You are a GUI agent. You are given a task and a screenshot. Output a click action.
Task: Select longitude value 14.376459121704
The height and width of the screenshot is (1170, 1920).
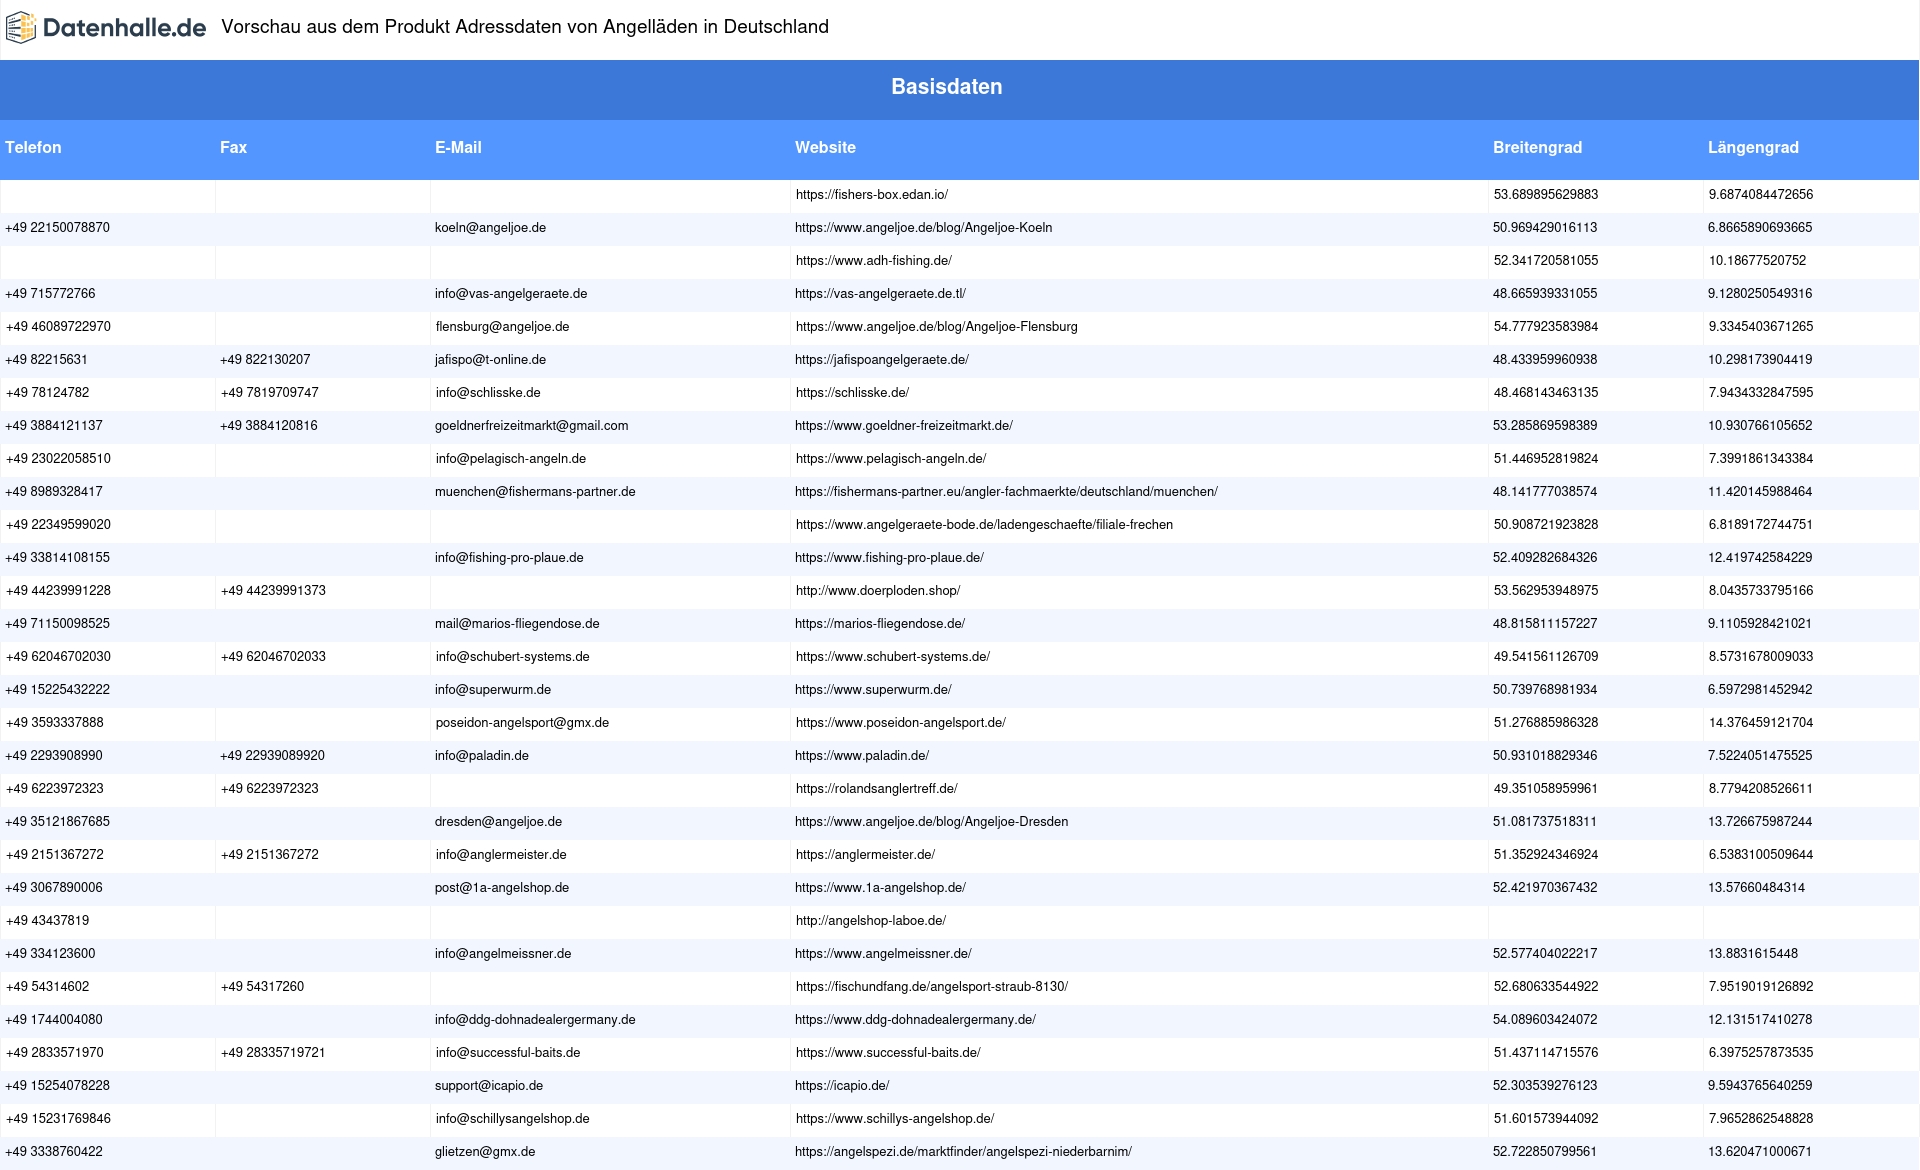tap(1761, 723)
